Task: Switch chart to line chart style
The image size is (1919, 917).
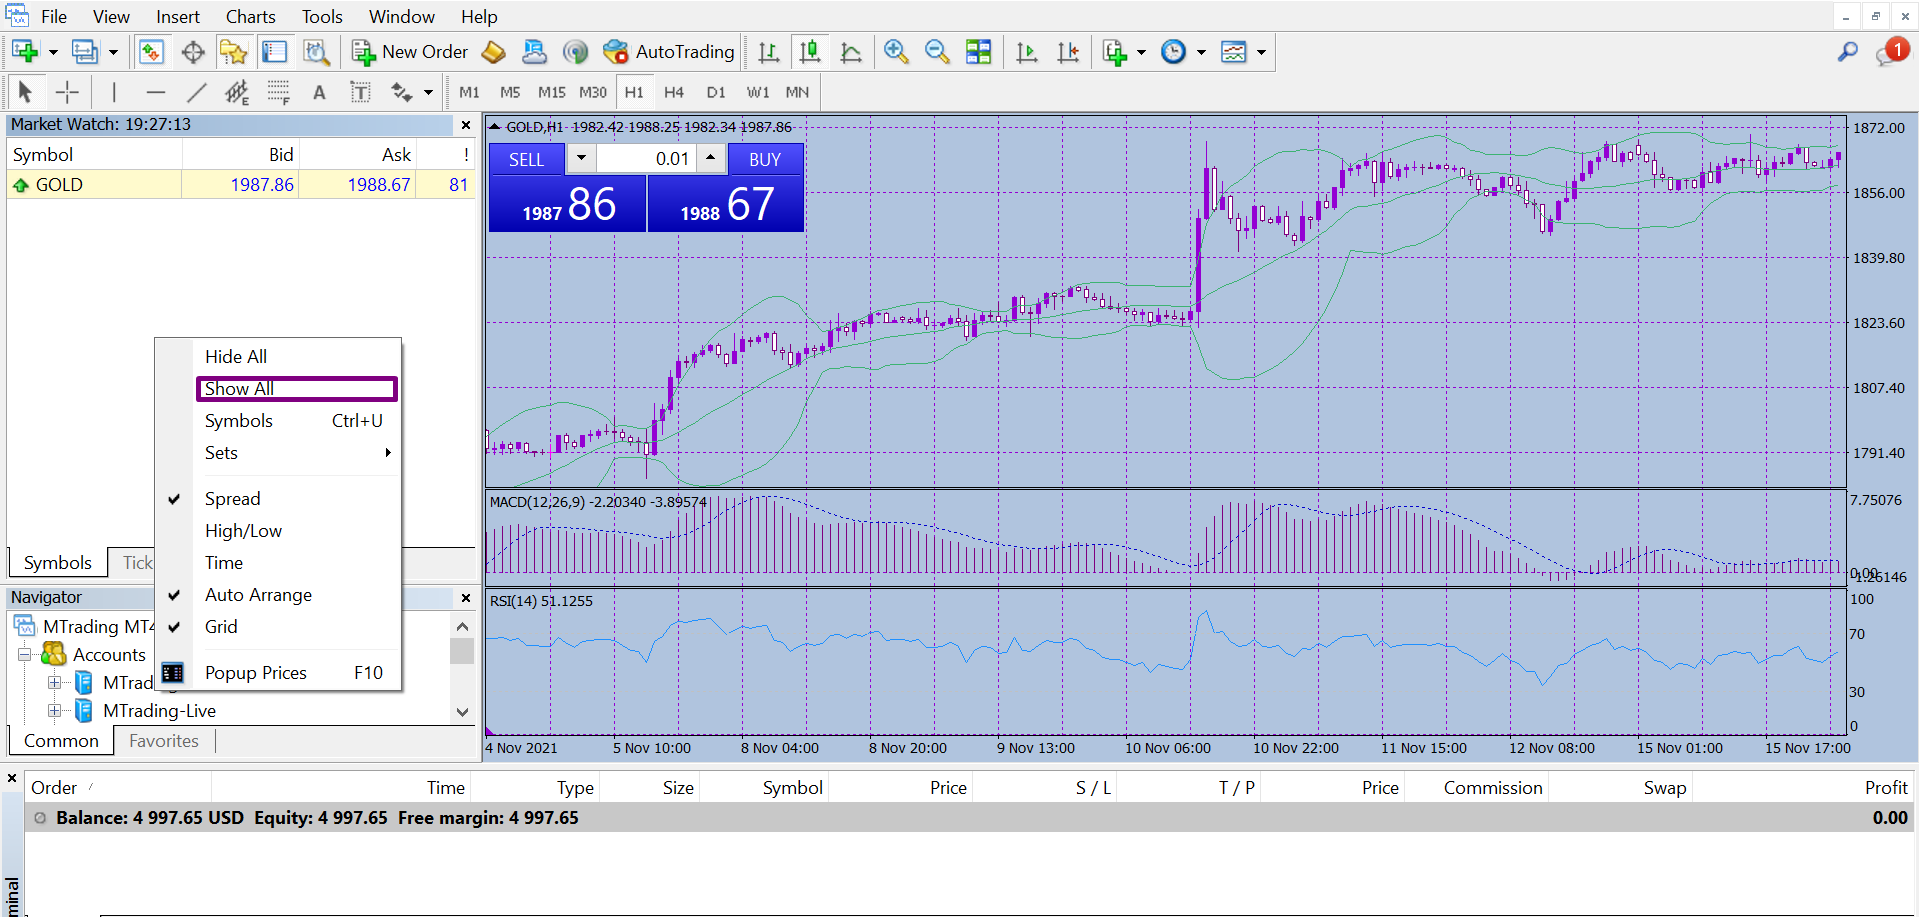Action: [851, 52]
